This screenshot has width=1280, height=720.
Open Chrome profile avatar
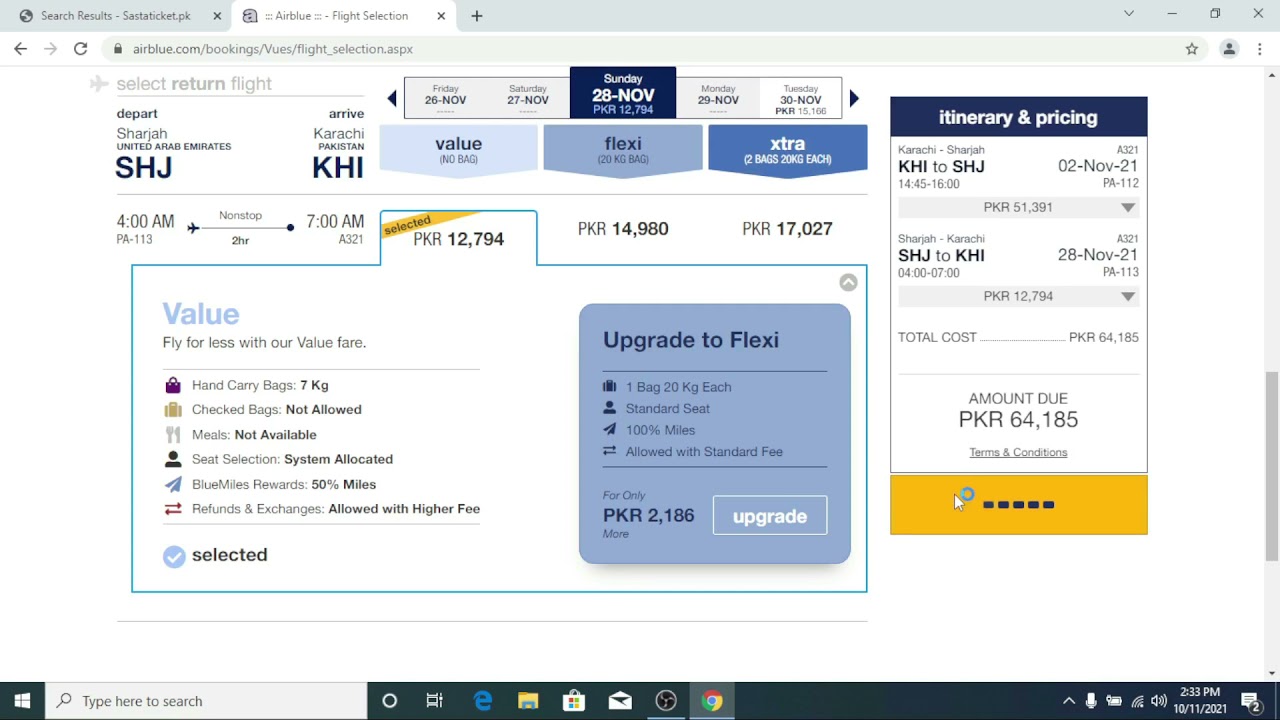point(1229,48)
